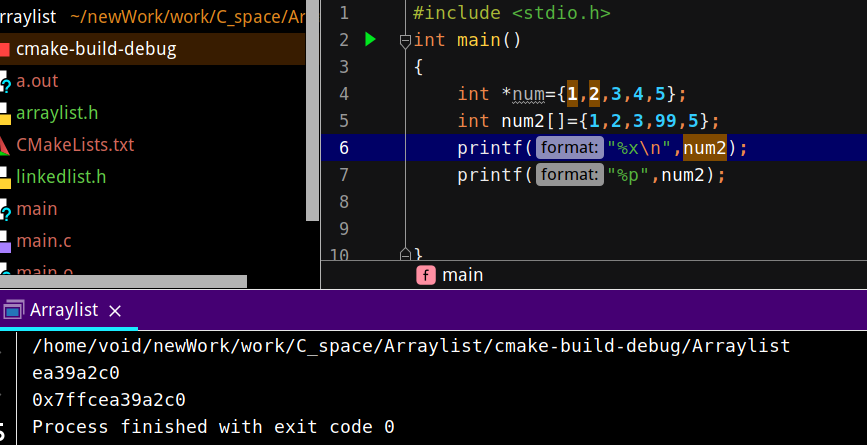Viewport: 867px width, 445px height.
Task: Place cursor on highlighted num2 in line 6
Action: click(704, 148)
